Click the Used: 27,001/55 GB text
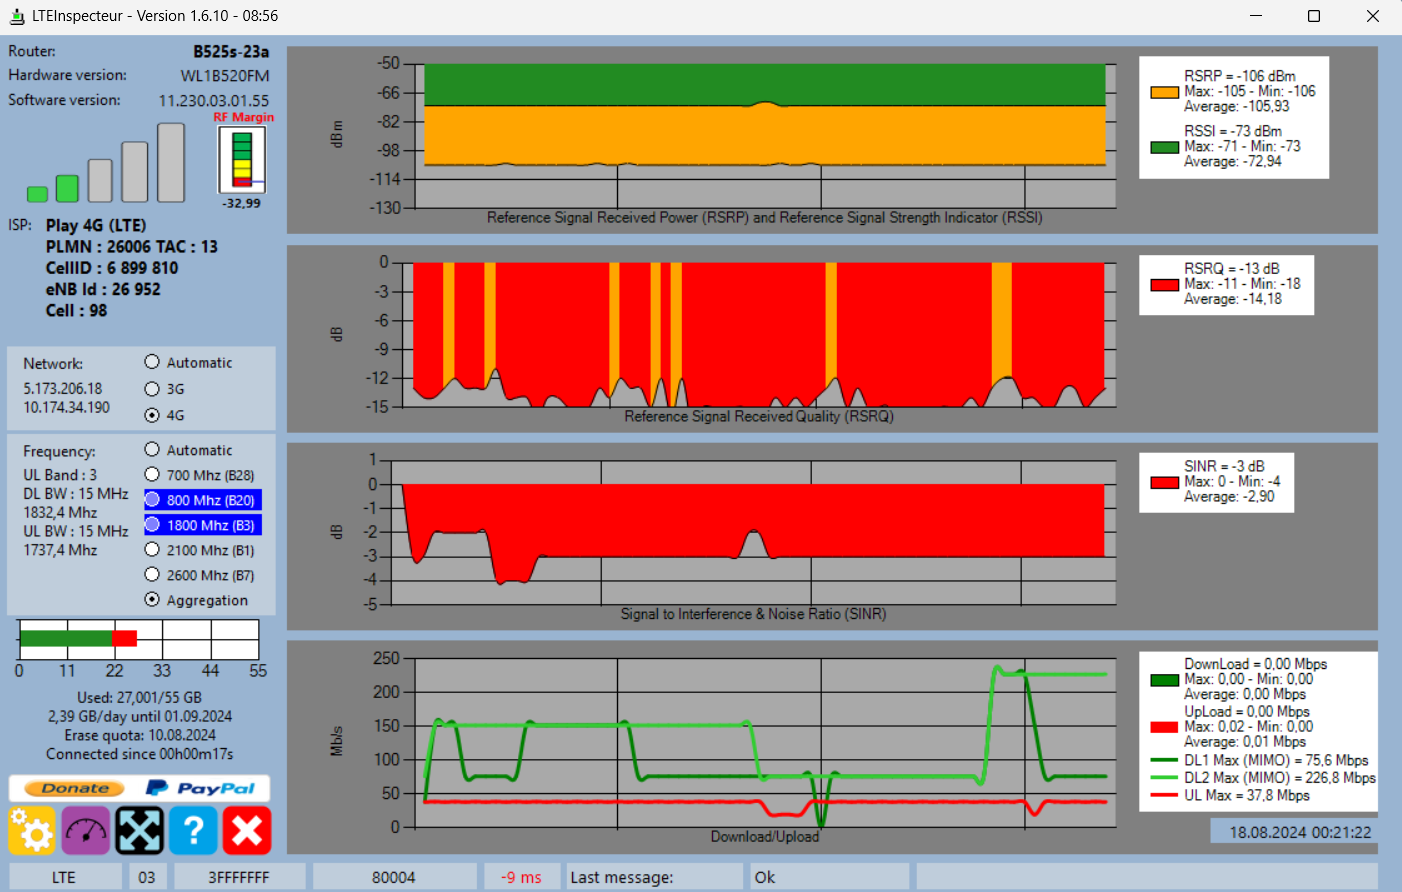The width and height of the screenshot is (1402, 892). [x=139, y=697]
